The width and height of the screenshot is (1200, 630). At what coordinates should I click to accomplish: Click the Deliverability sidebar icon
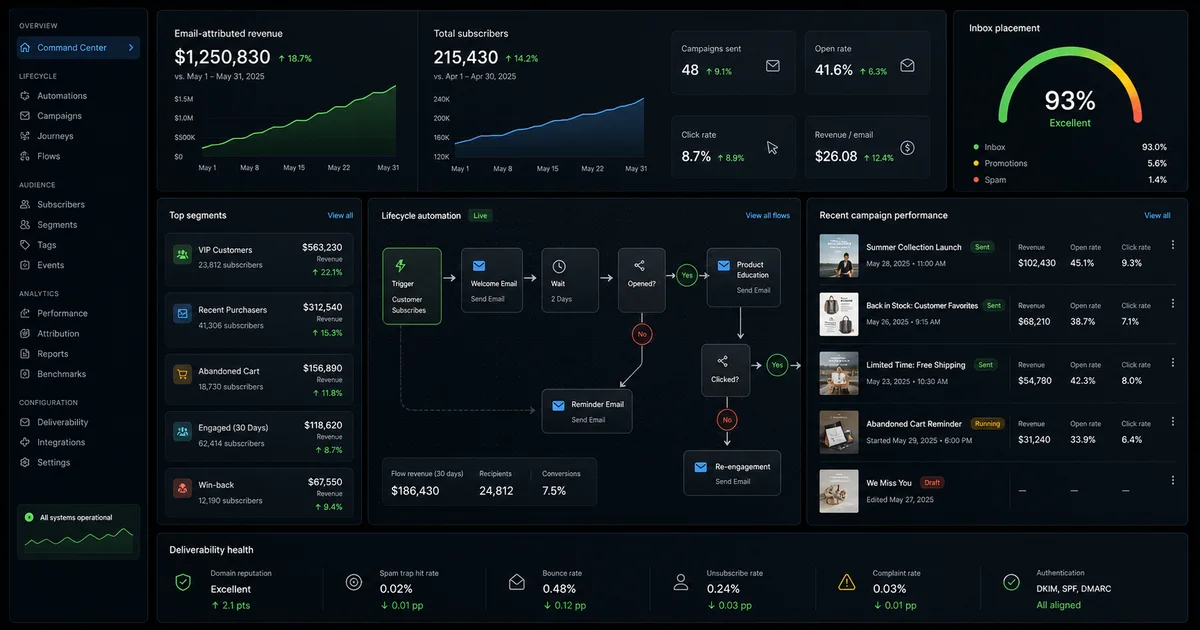pos(25,422)
